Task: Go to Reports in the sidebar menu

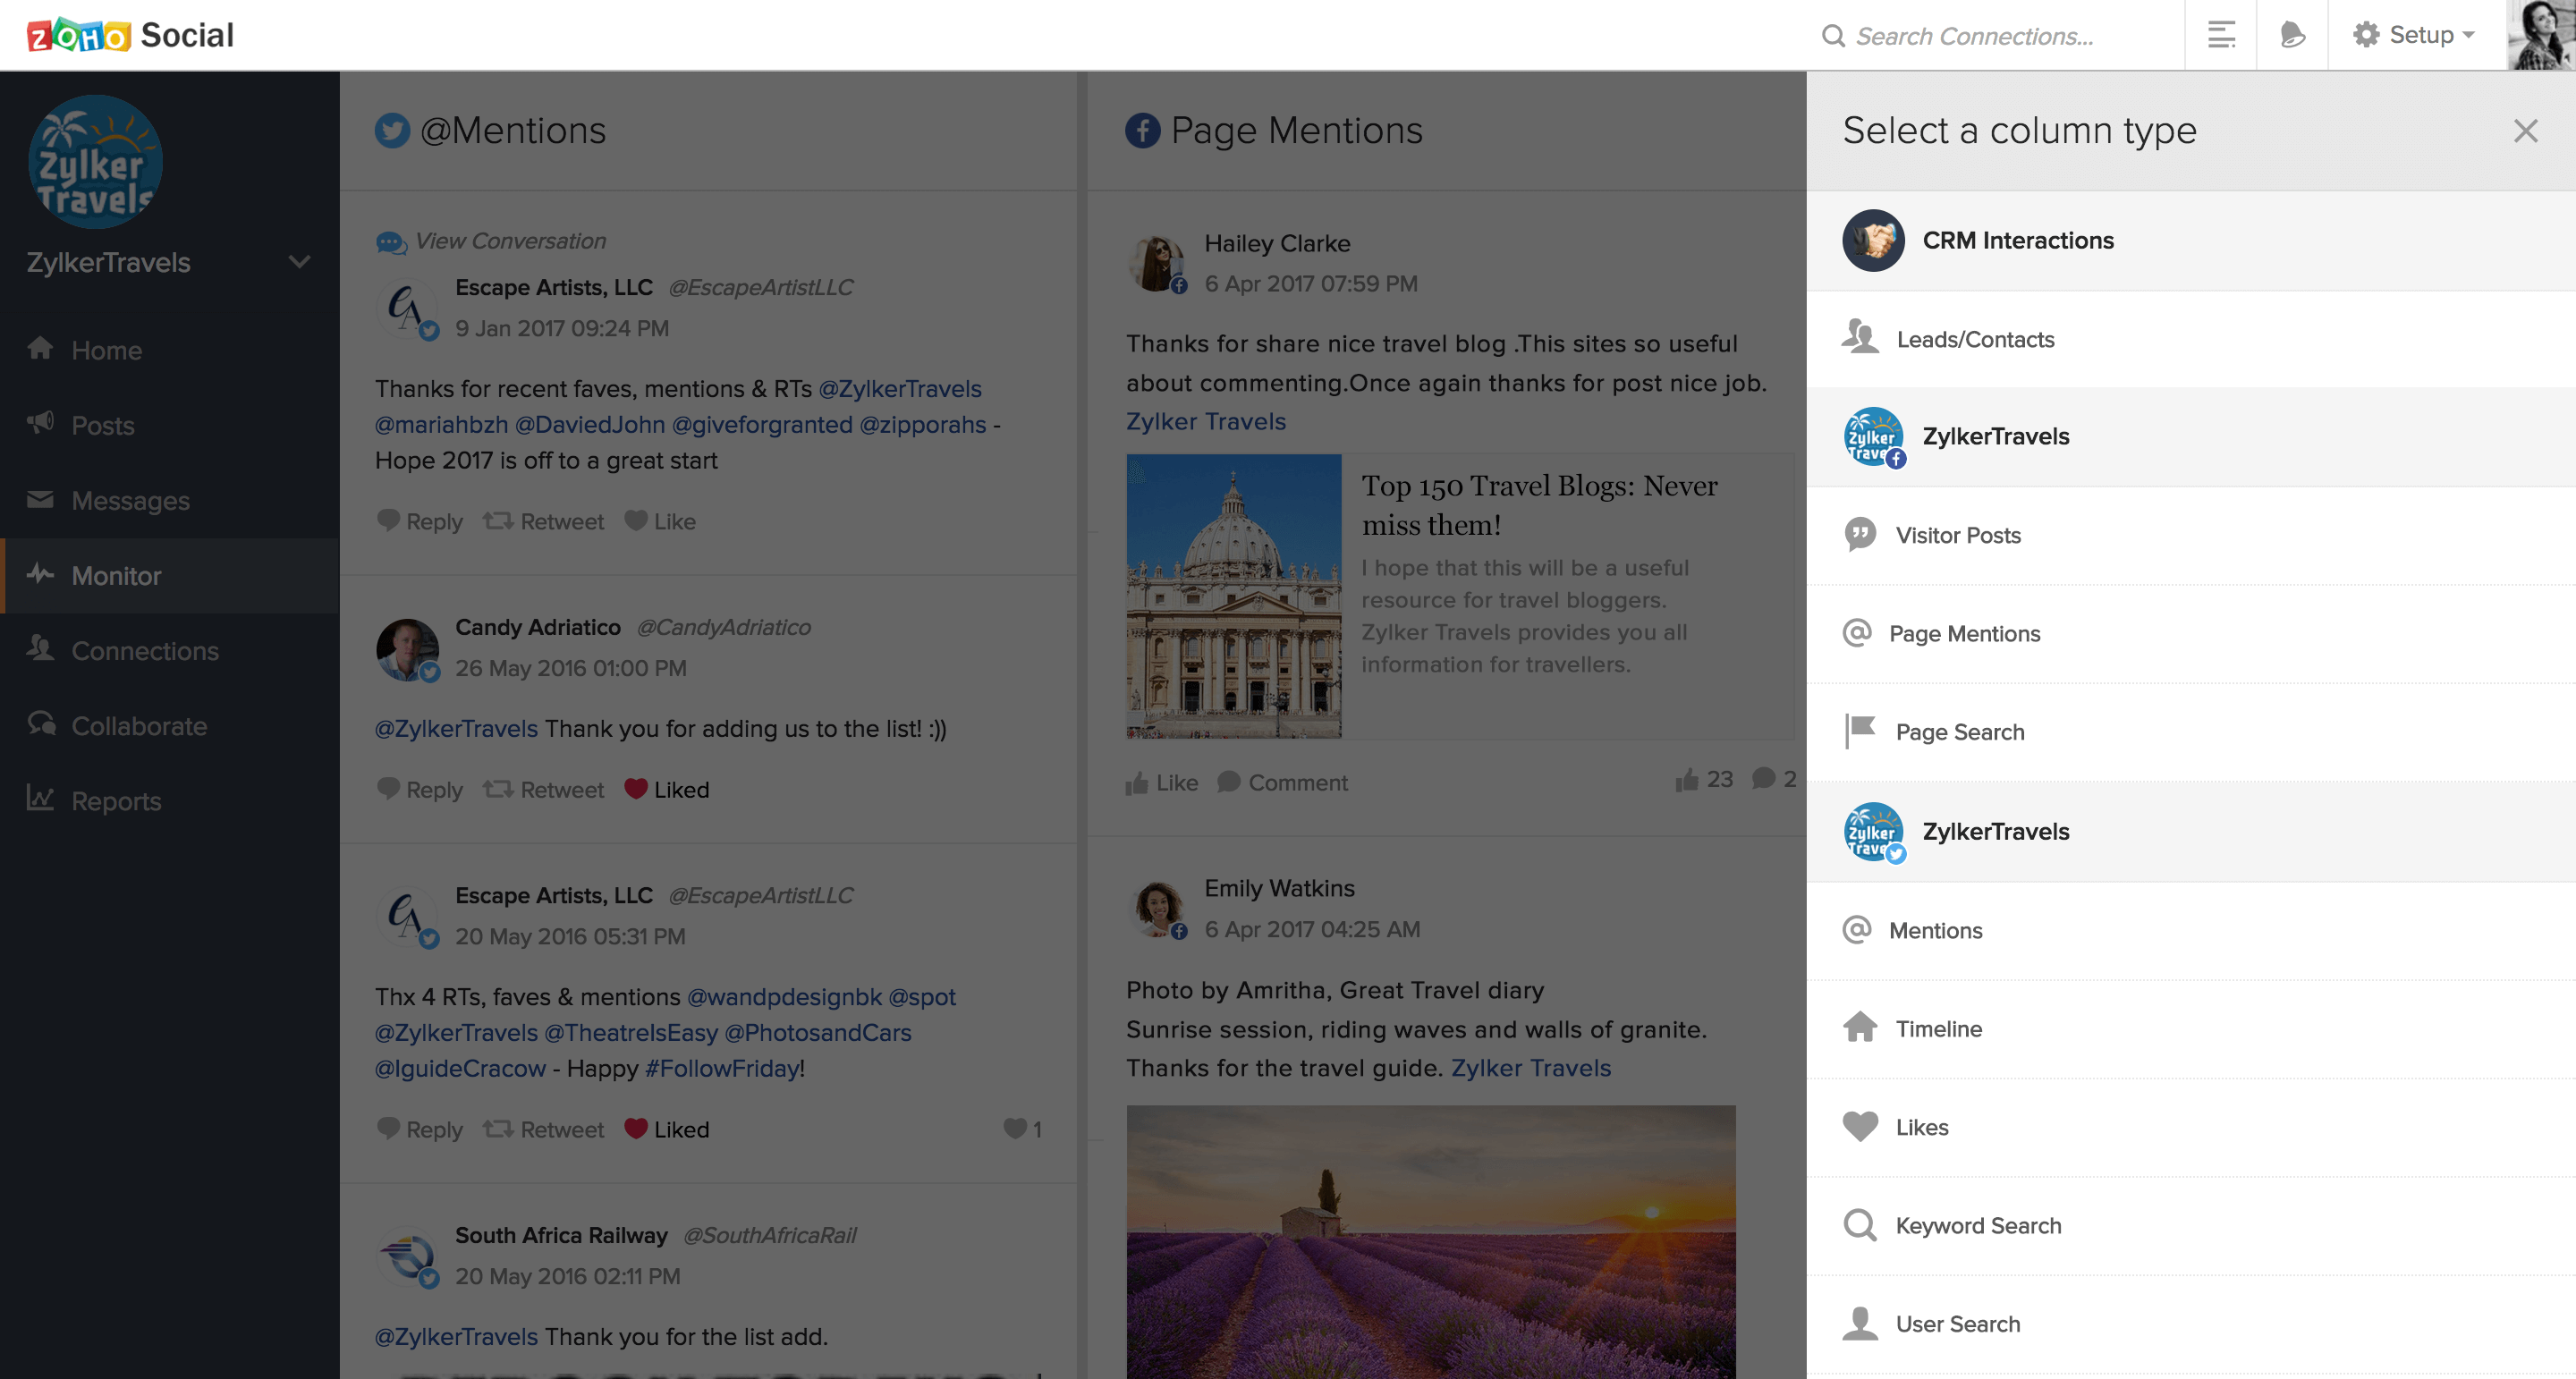Action: pyautogui.click(x=116, y=800)
